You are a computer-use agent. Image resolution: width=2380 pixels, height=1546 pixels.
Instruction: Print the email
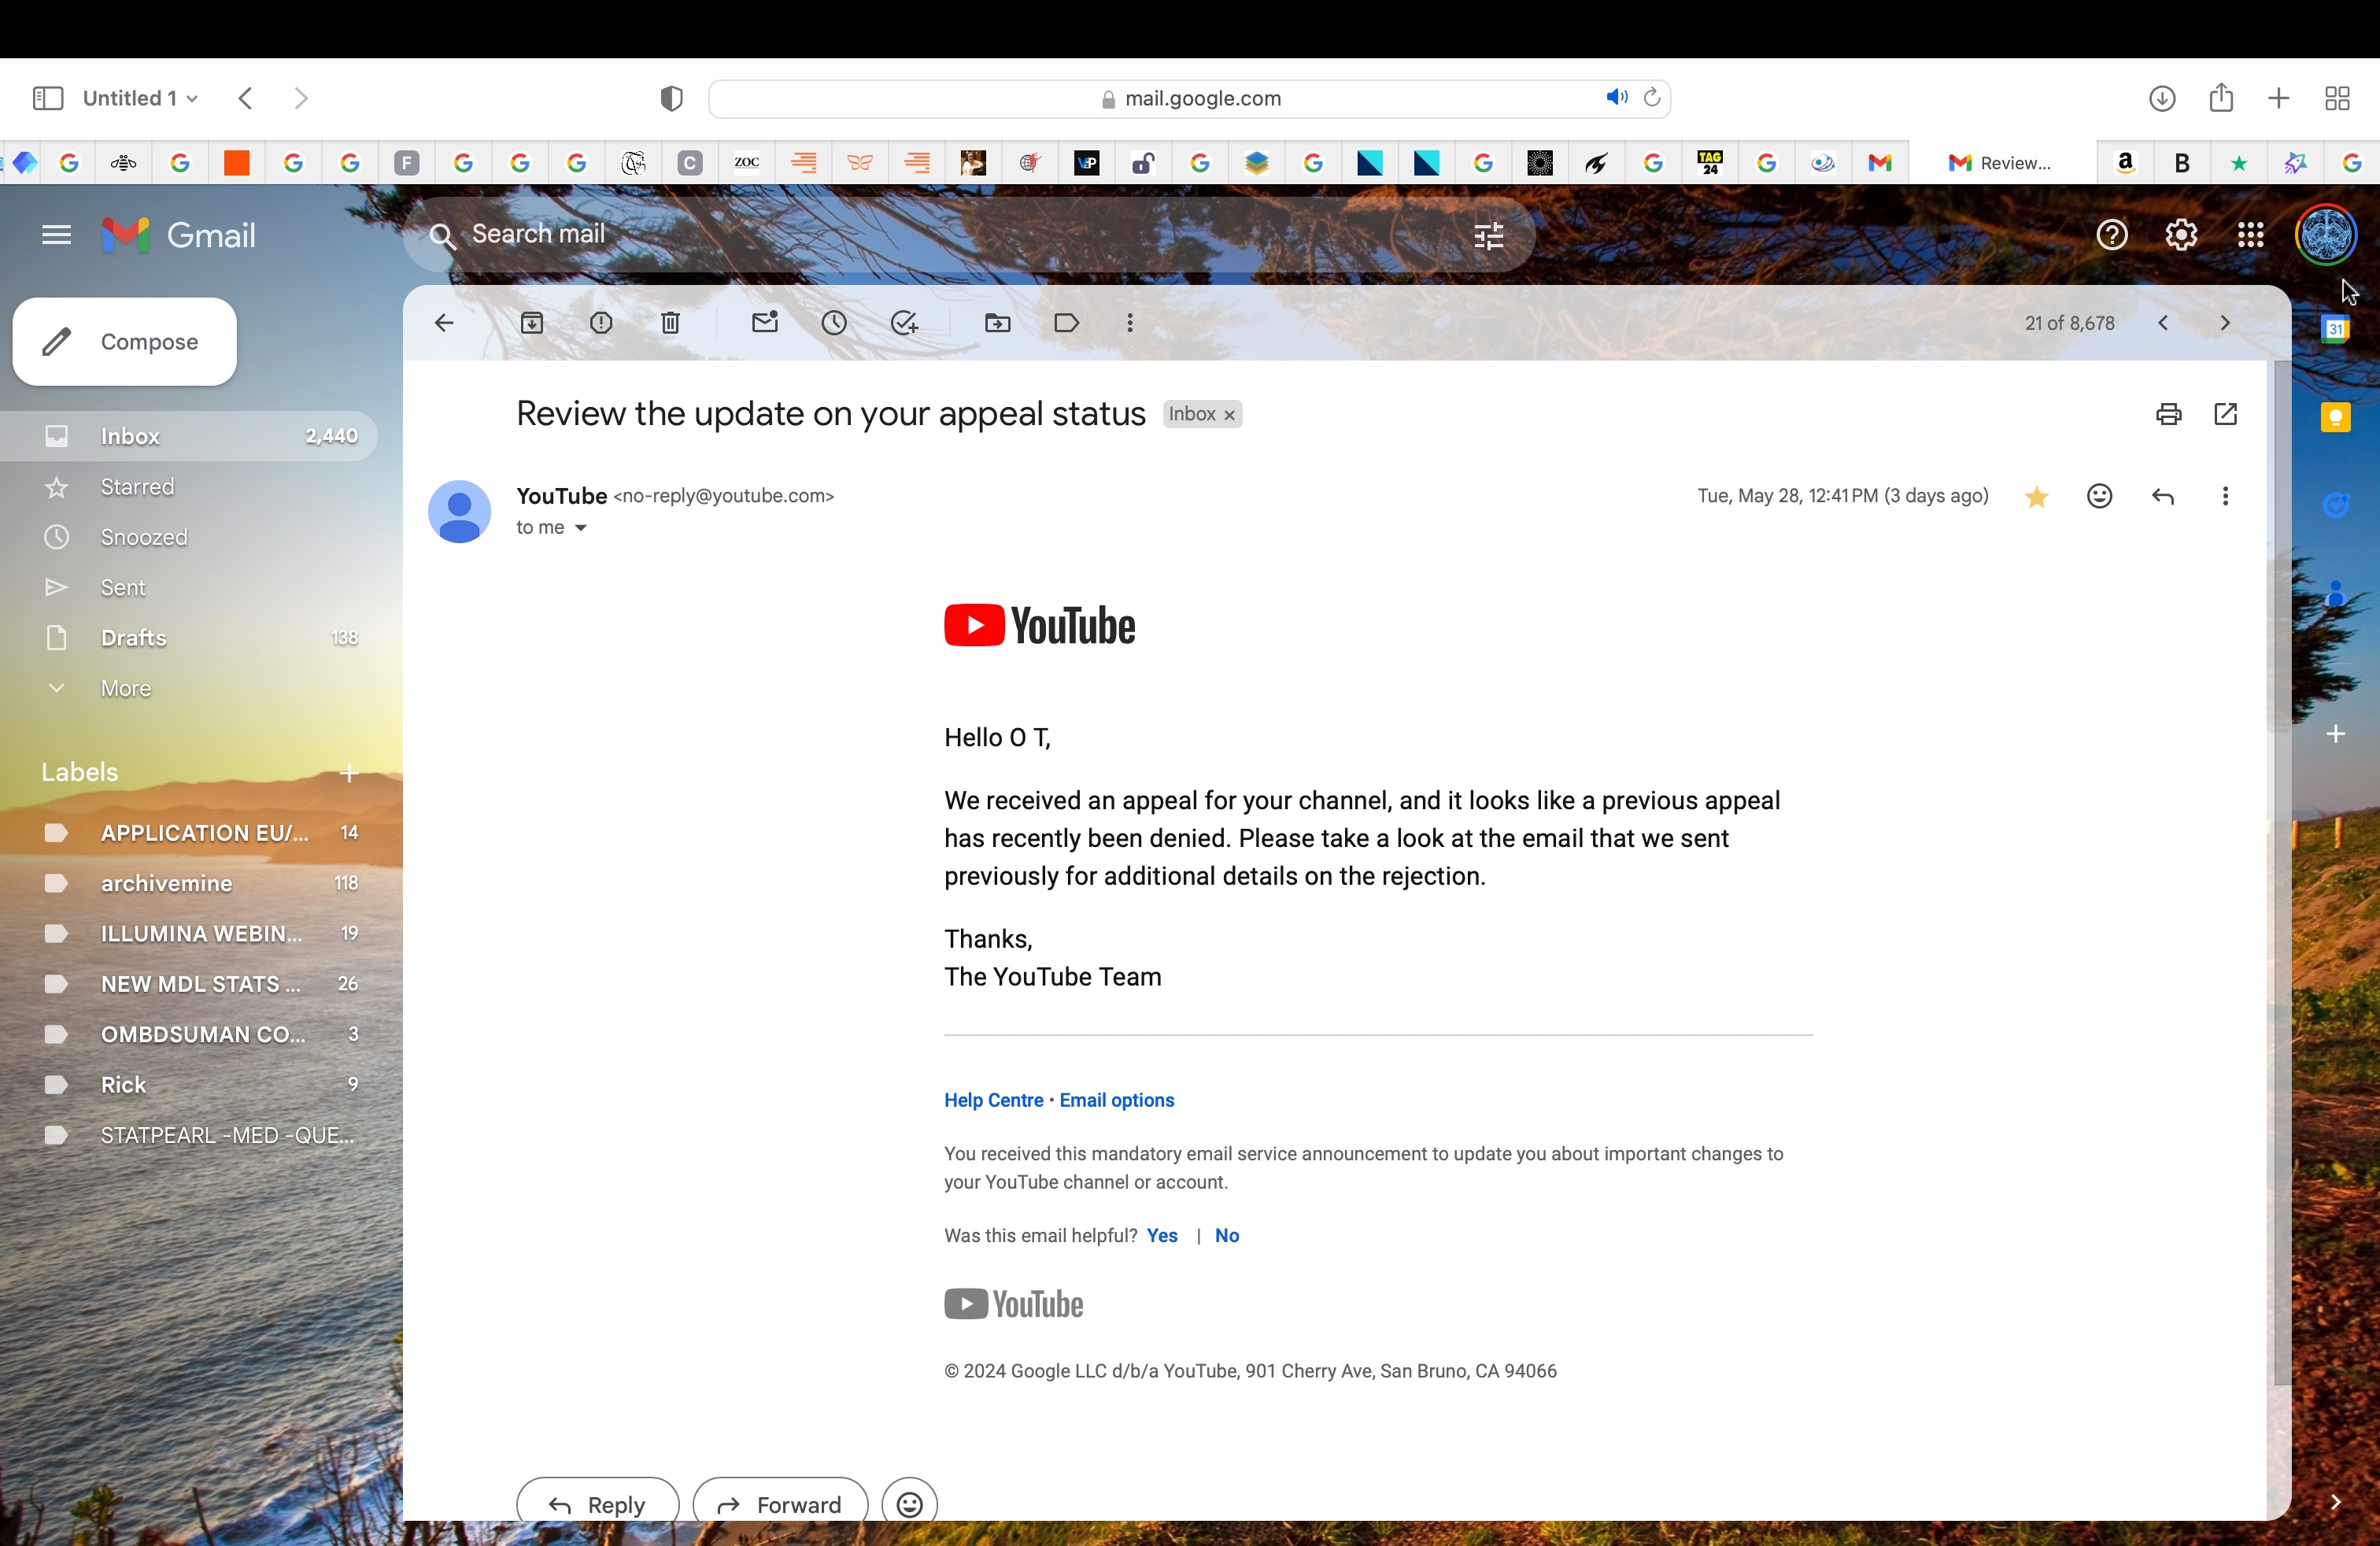pos(2168,414)
